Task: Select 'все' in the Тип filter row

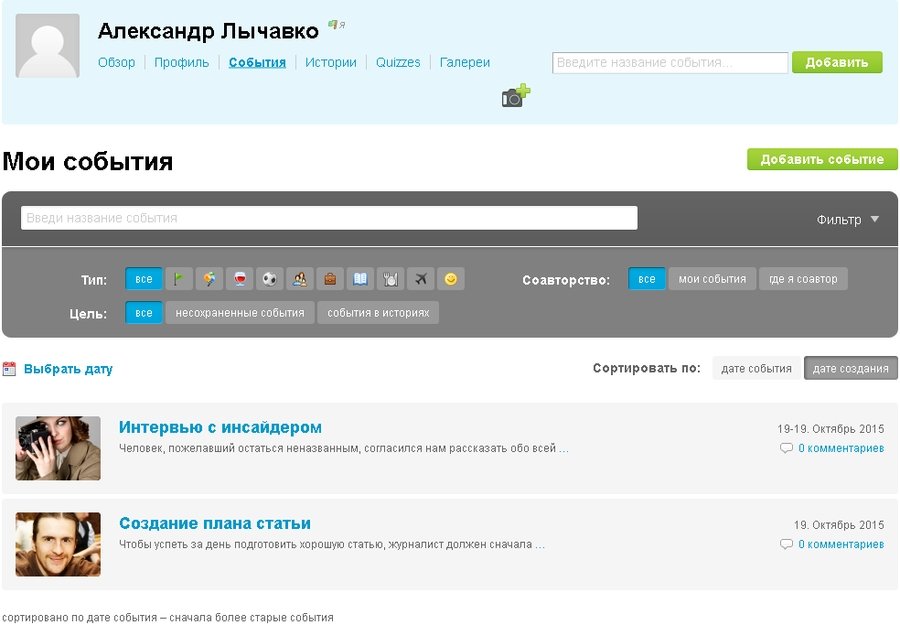Action: pyautogui.click(x=144, y=279)
